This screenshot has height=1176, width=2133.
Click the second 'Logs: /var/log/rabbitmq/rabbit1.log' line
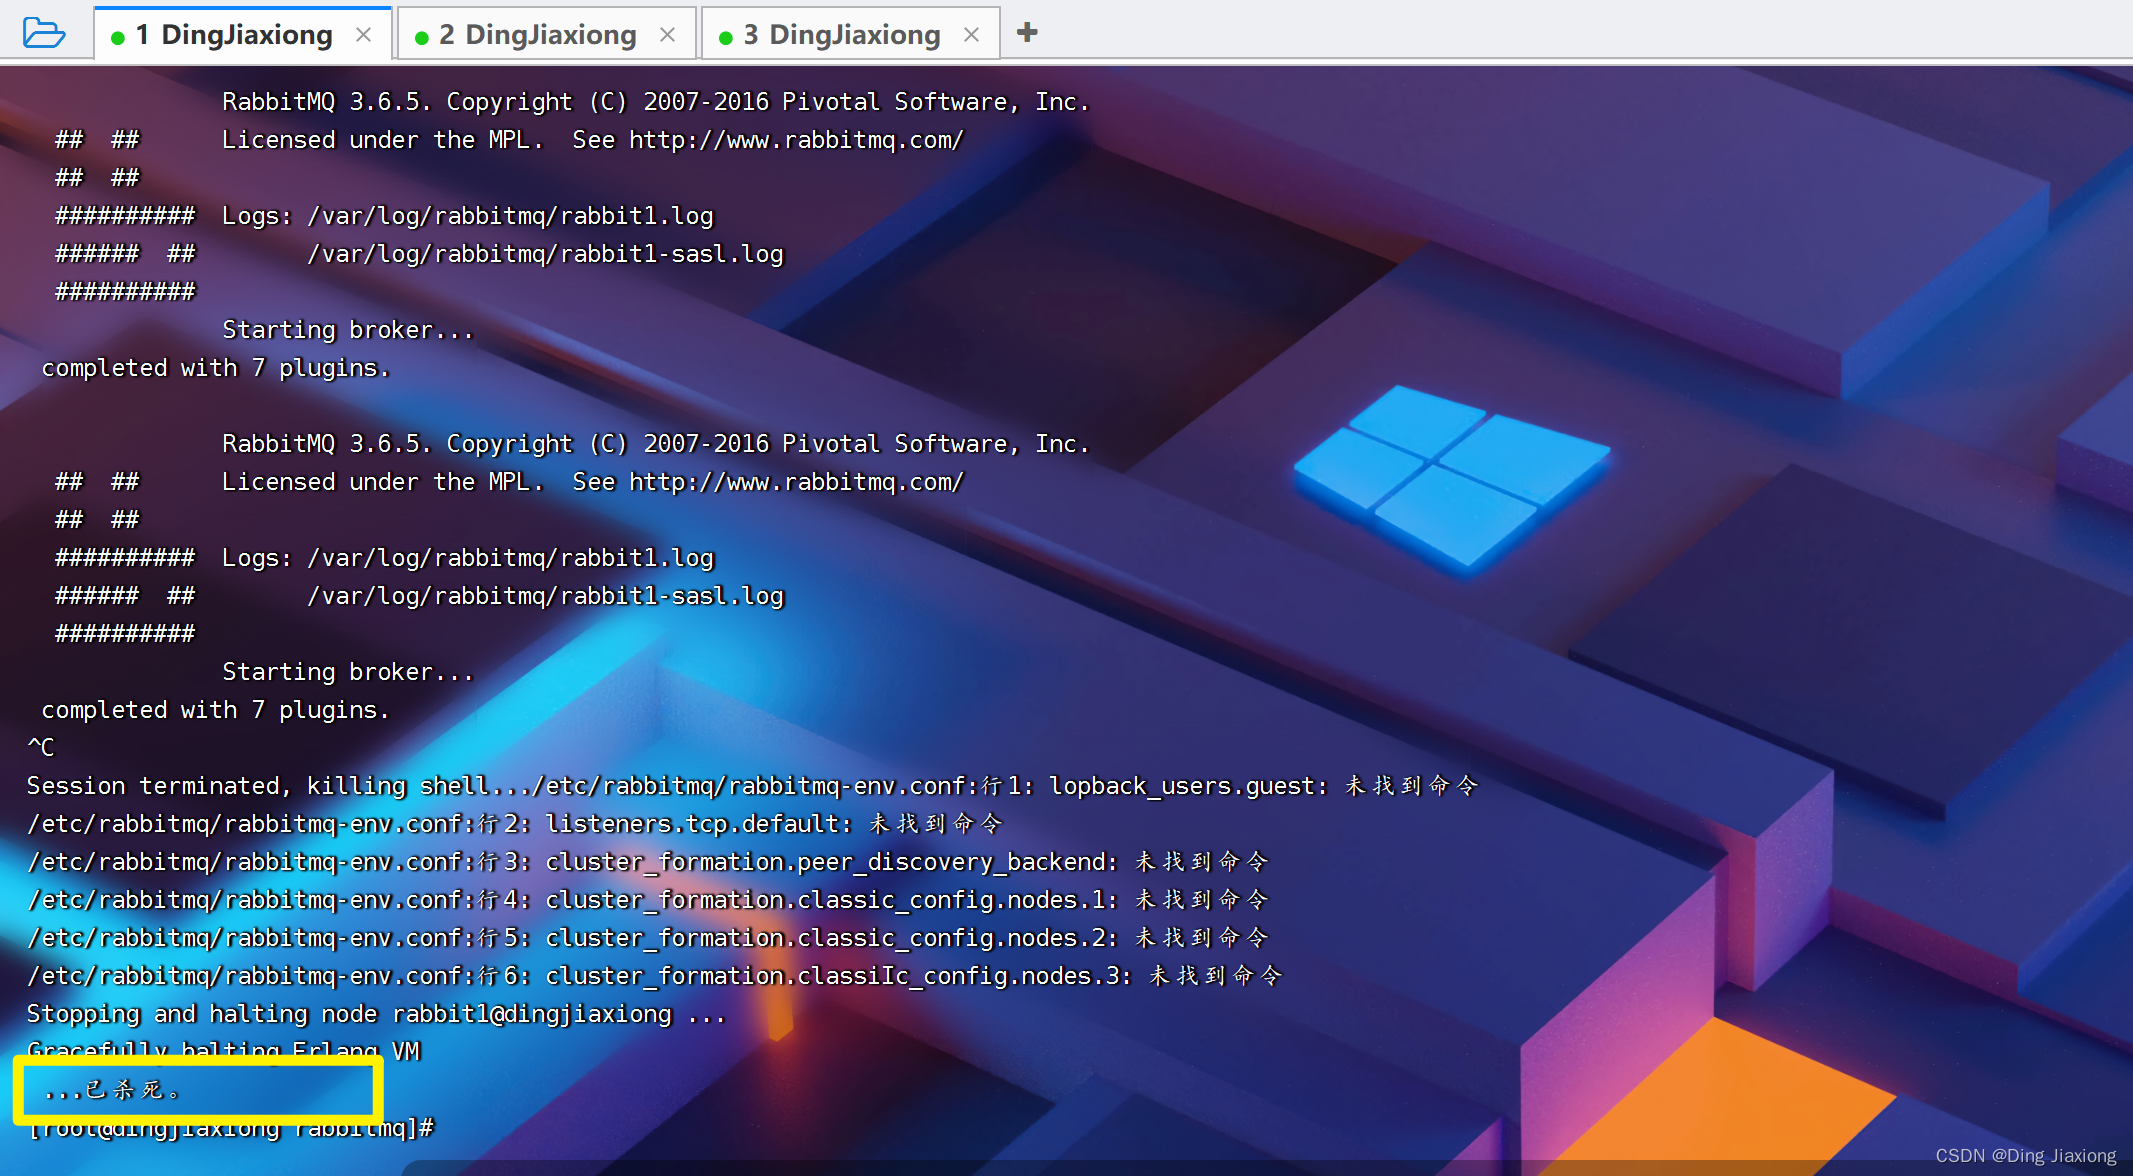coord(468,558)
